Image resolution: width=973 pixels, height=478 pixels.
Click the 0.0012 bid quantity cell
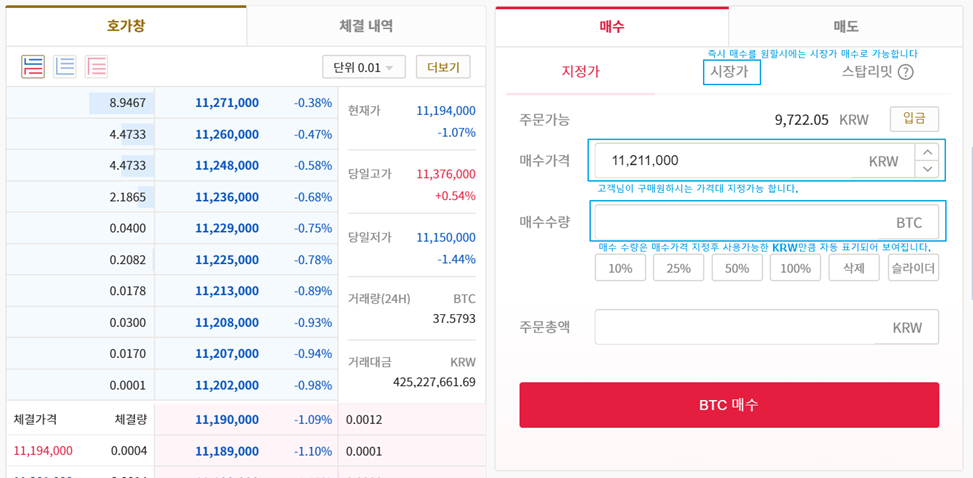[412, 420]
